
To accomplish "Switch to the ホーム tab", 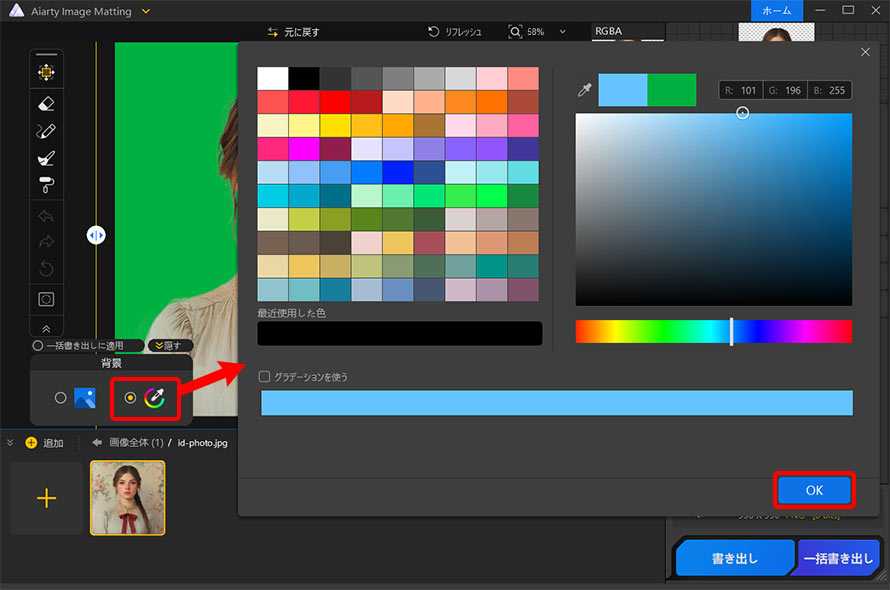I will [x=777, y=9].
